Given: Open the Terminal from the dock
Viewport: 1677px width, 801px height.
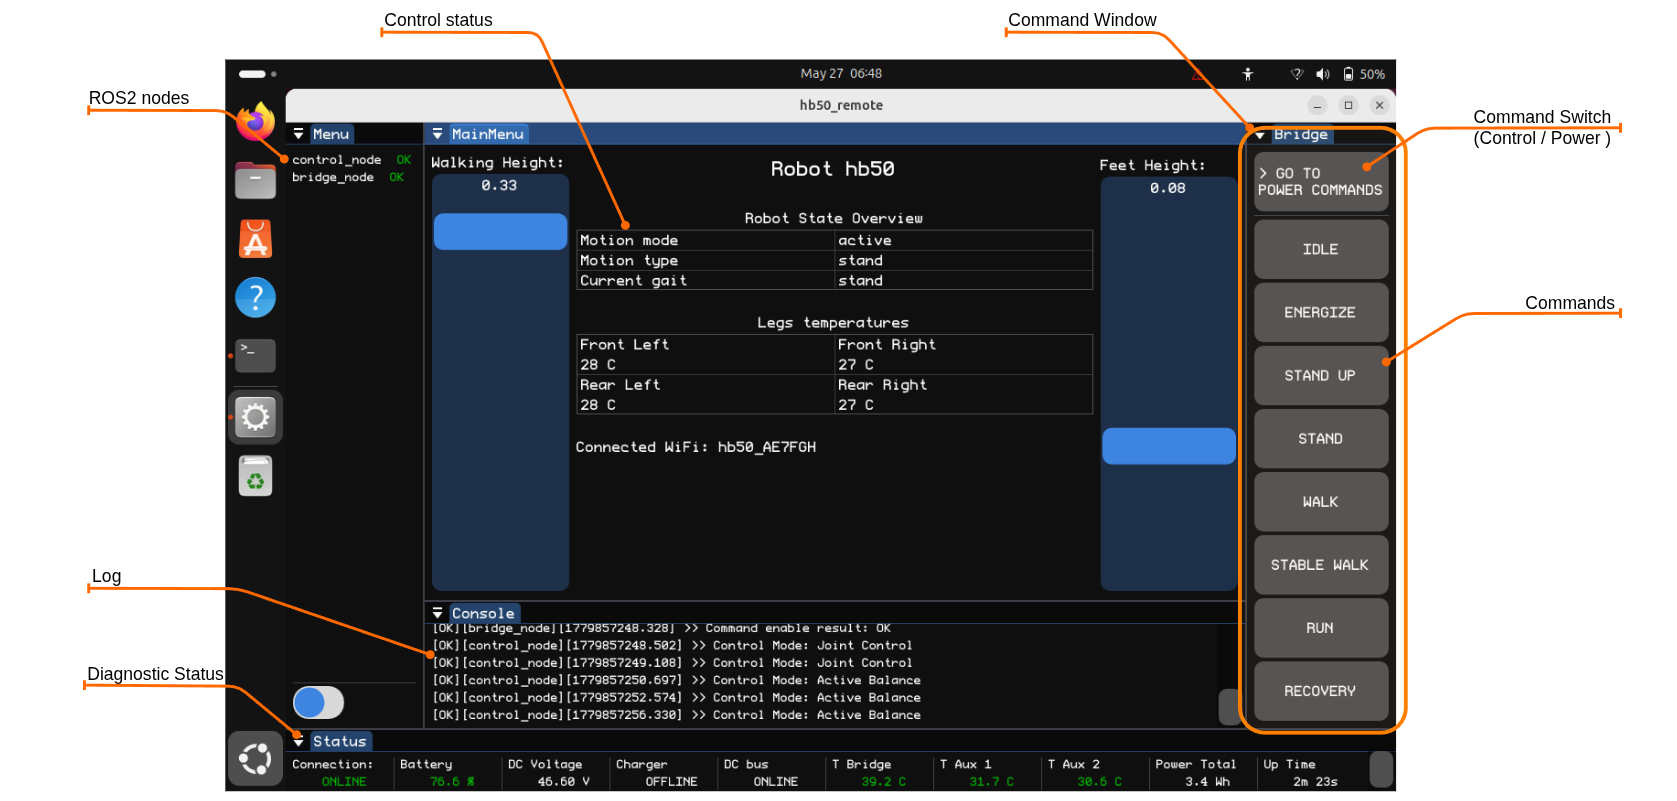Looking at the screenshot, I should click(x=255, y=355).
